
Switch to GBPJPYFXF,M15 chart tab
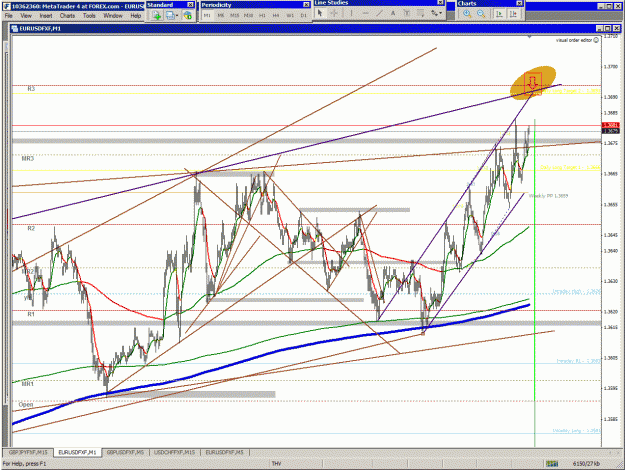28,452
